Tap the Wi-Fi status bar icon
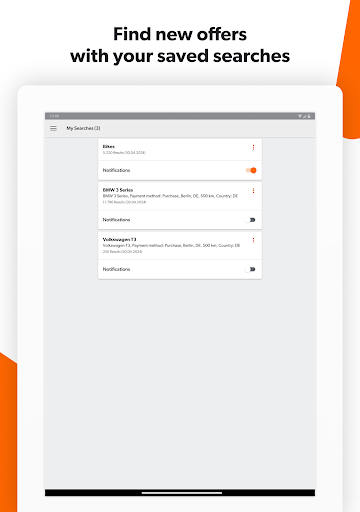This screenshot has height=512, width=360. tap(300, 116)
